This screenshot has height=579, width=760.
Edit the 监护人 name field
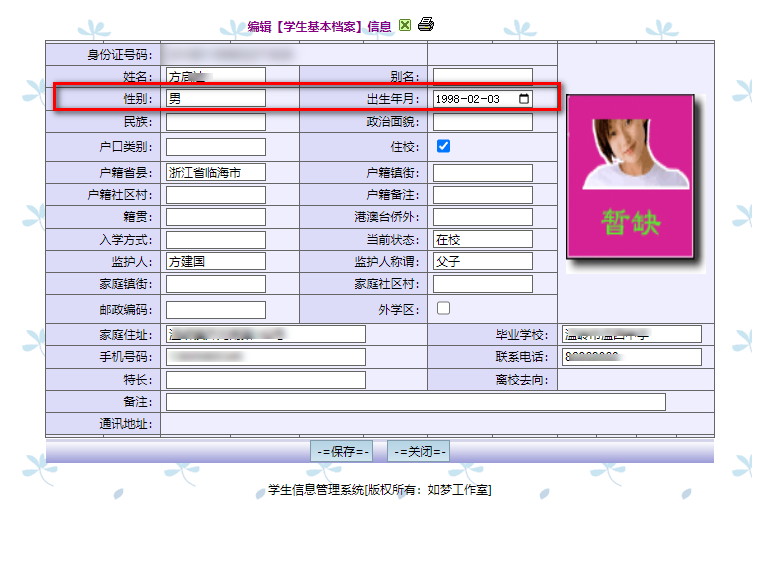click(x=215, y=261)
